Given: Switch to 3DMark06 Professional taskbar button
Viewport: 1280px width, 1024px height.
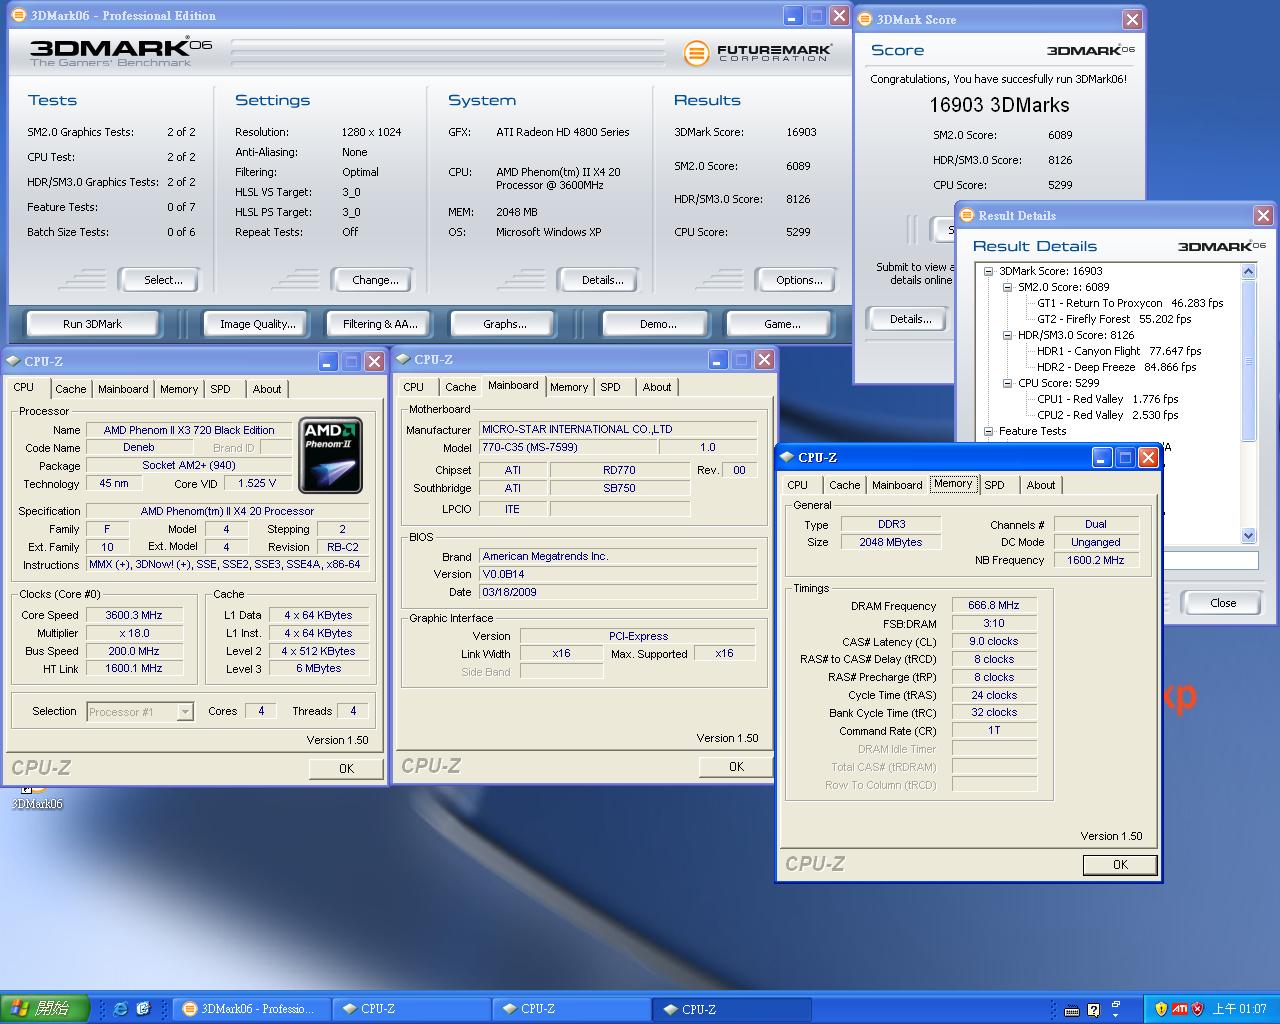Looking at the screenshot, I should (x=250, y=1009).
